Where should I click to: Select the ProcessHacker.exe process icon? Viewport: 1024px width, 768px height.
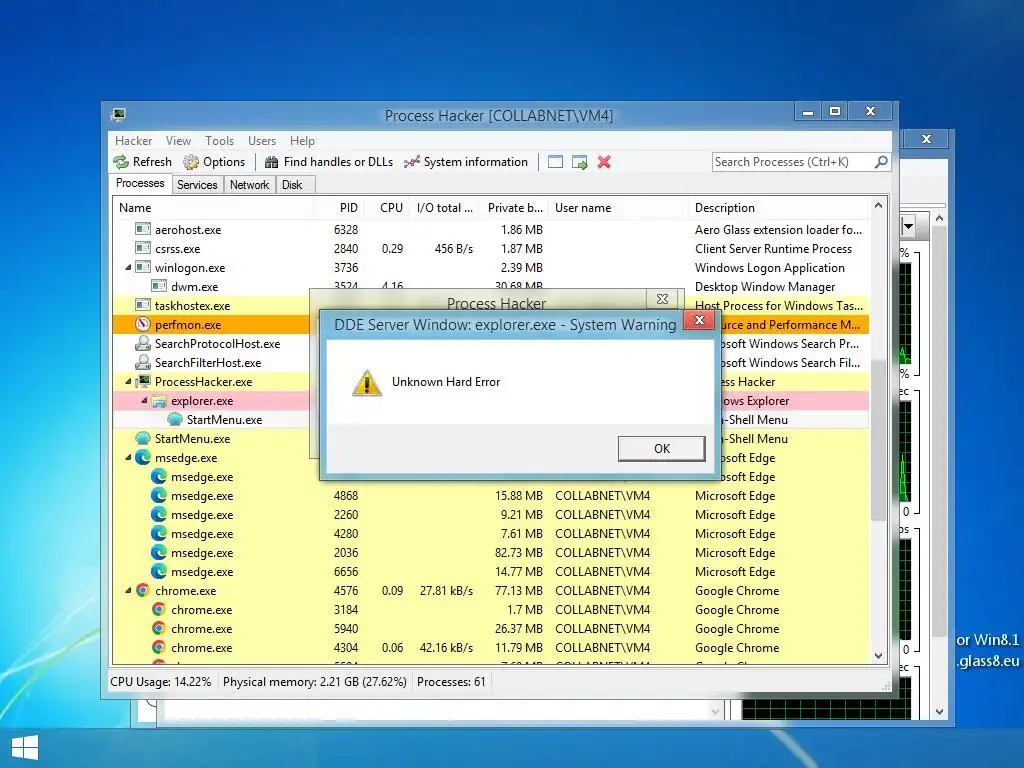142,381
